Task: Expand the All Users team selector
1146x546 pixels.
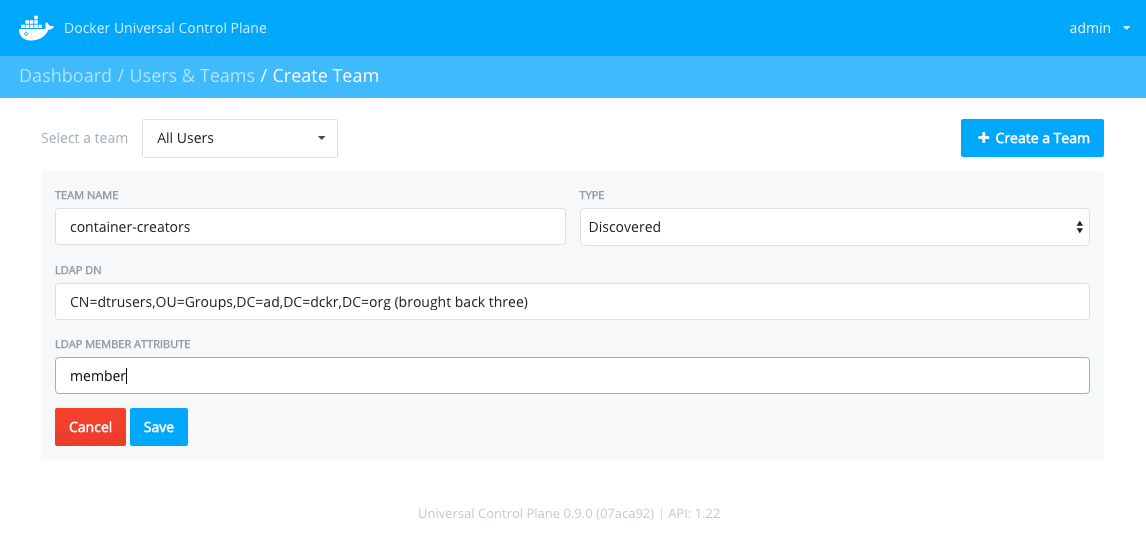Action: click(x=240, y=138)
